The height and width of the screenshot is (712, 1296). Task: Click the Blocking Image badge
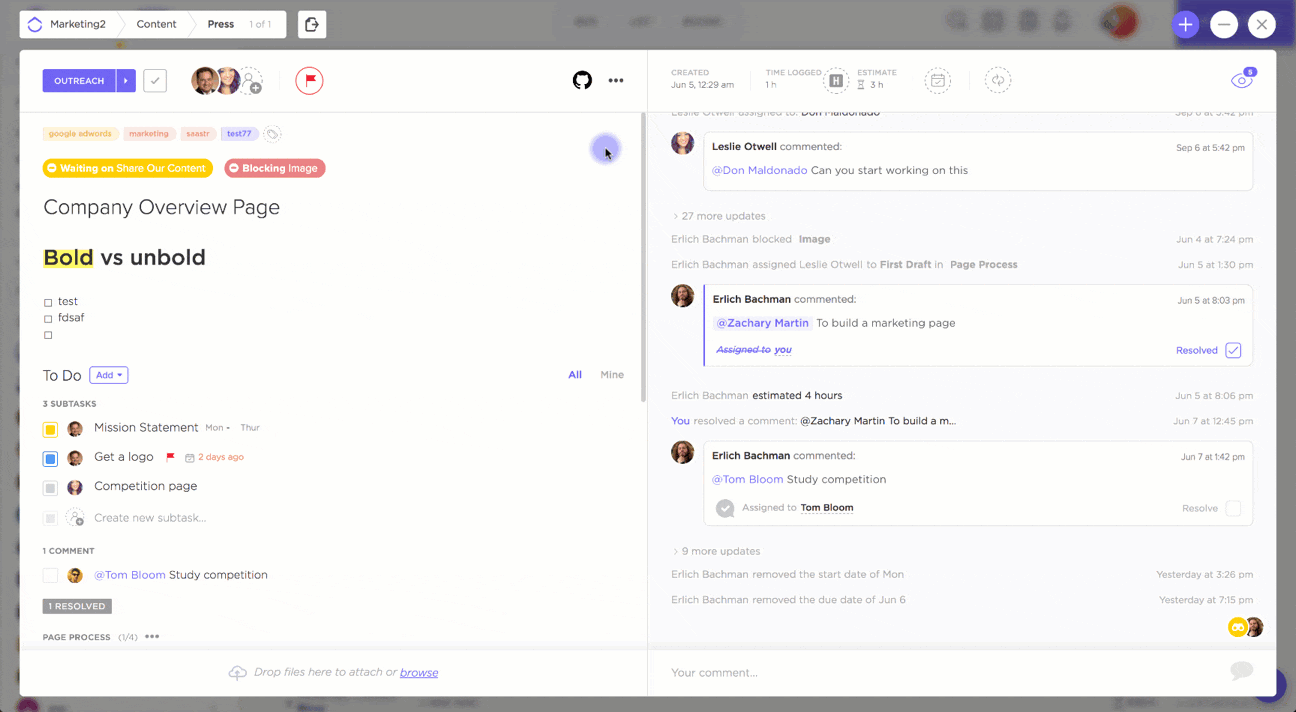275,168
